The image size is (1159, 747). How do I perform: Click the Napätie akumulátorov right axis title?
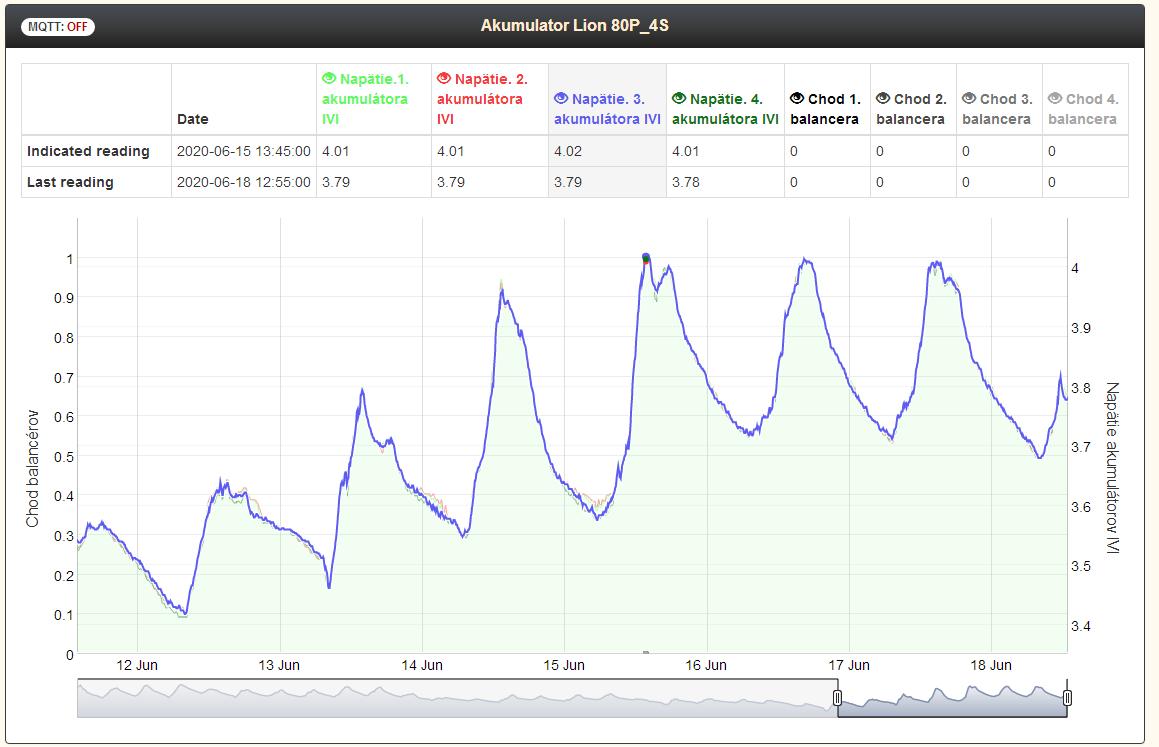1111,468
